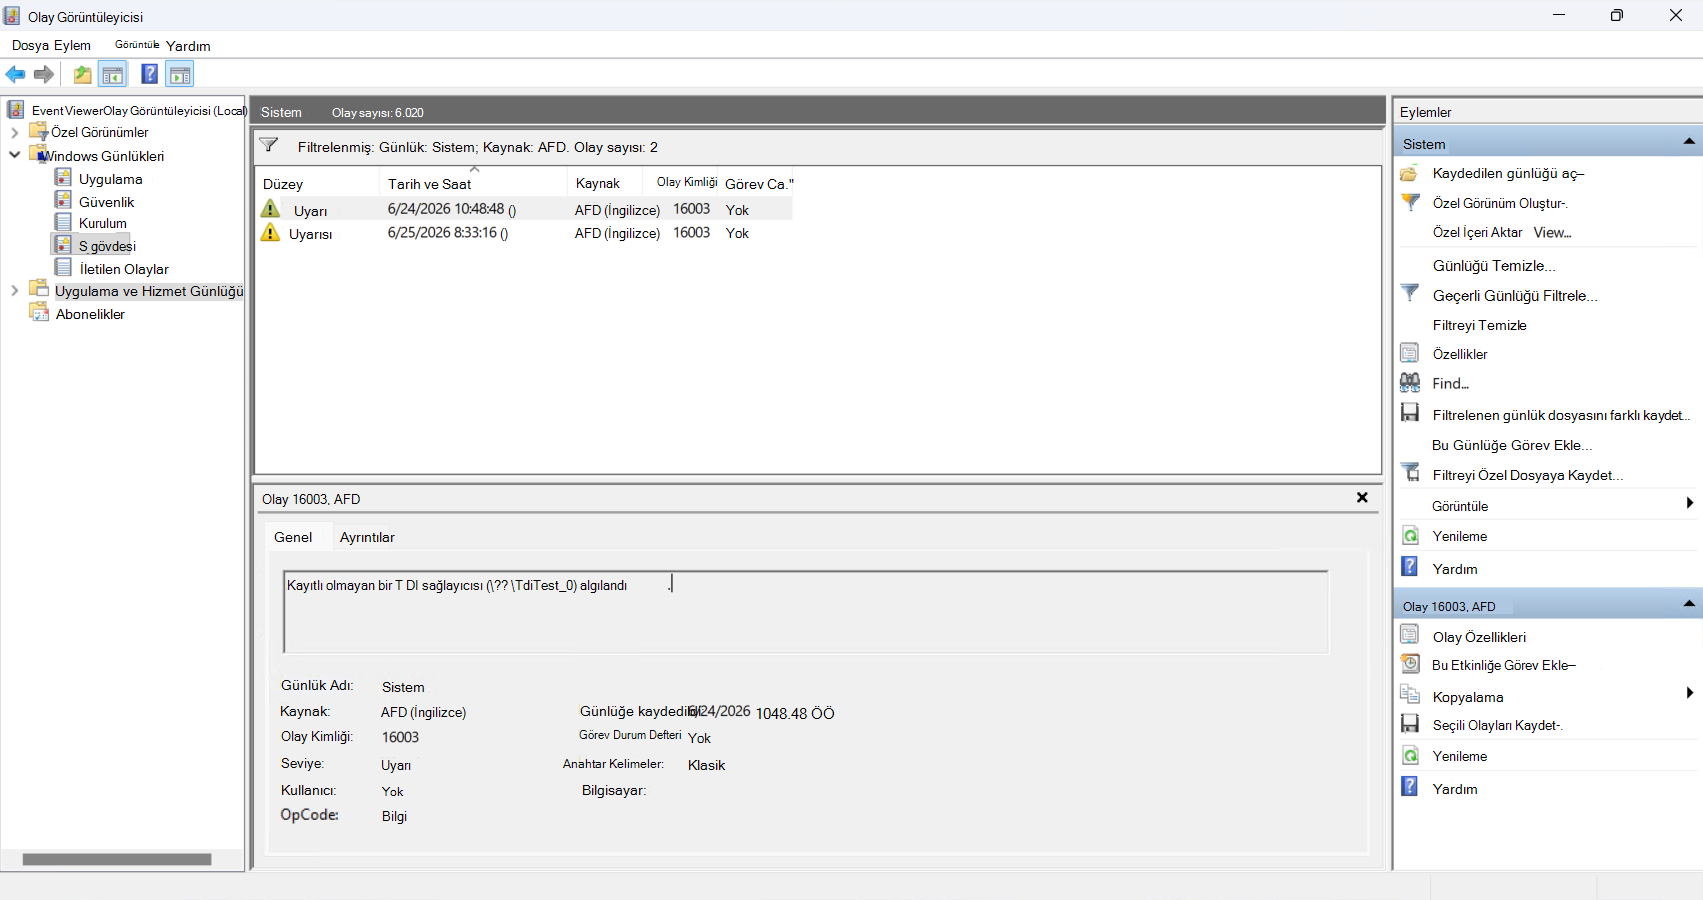Open the Yardım menu in menu bar
Image resolution: width=1703 pixels, height=900 pixels.
(188, 46)
